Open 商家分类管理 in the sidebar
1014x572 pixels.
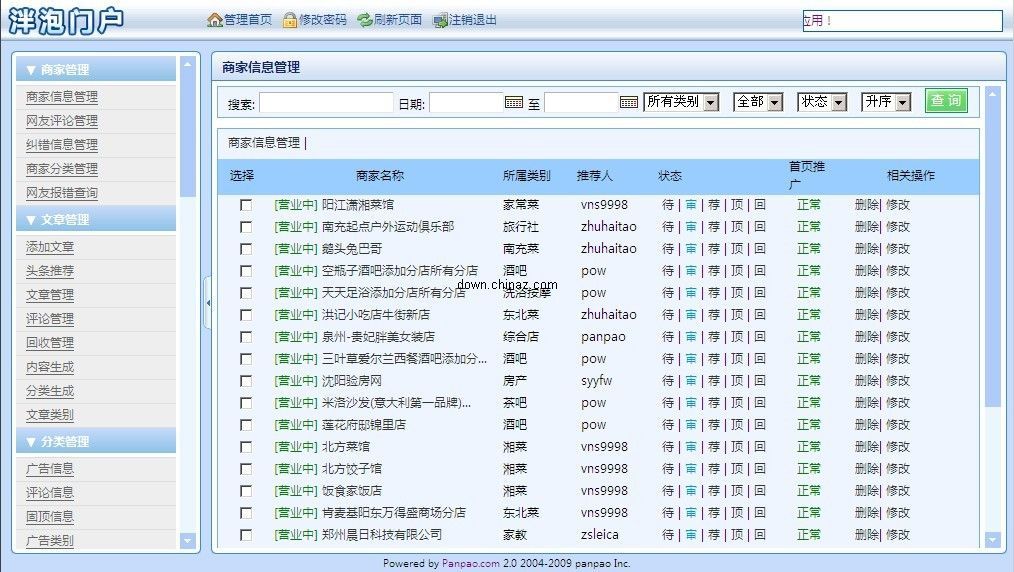[x=61, y=169]
